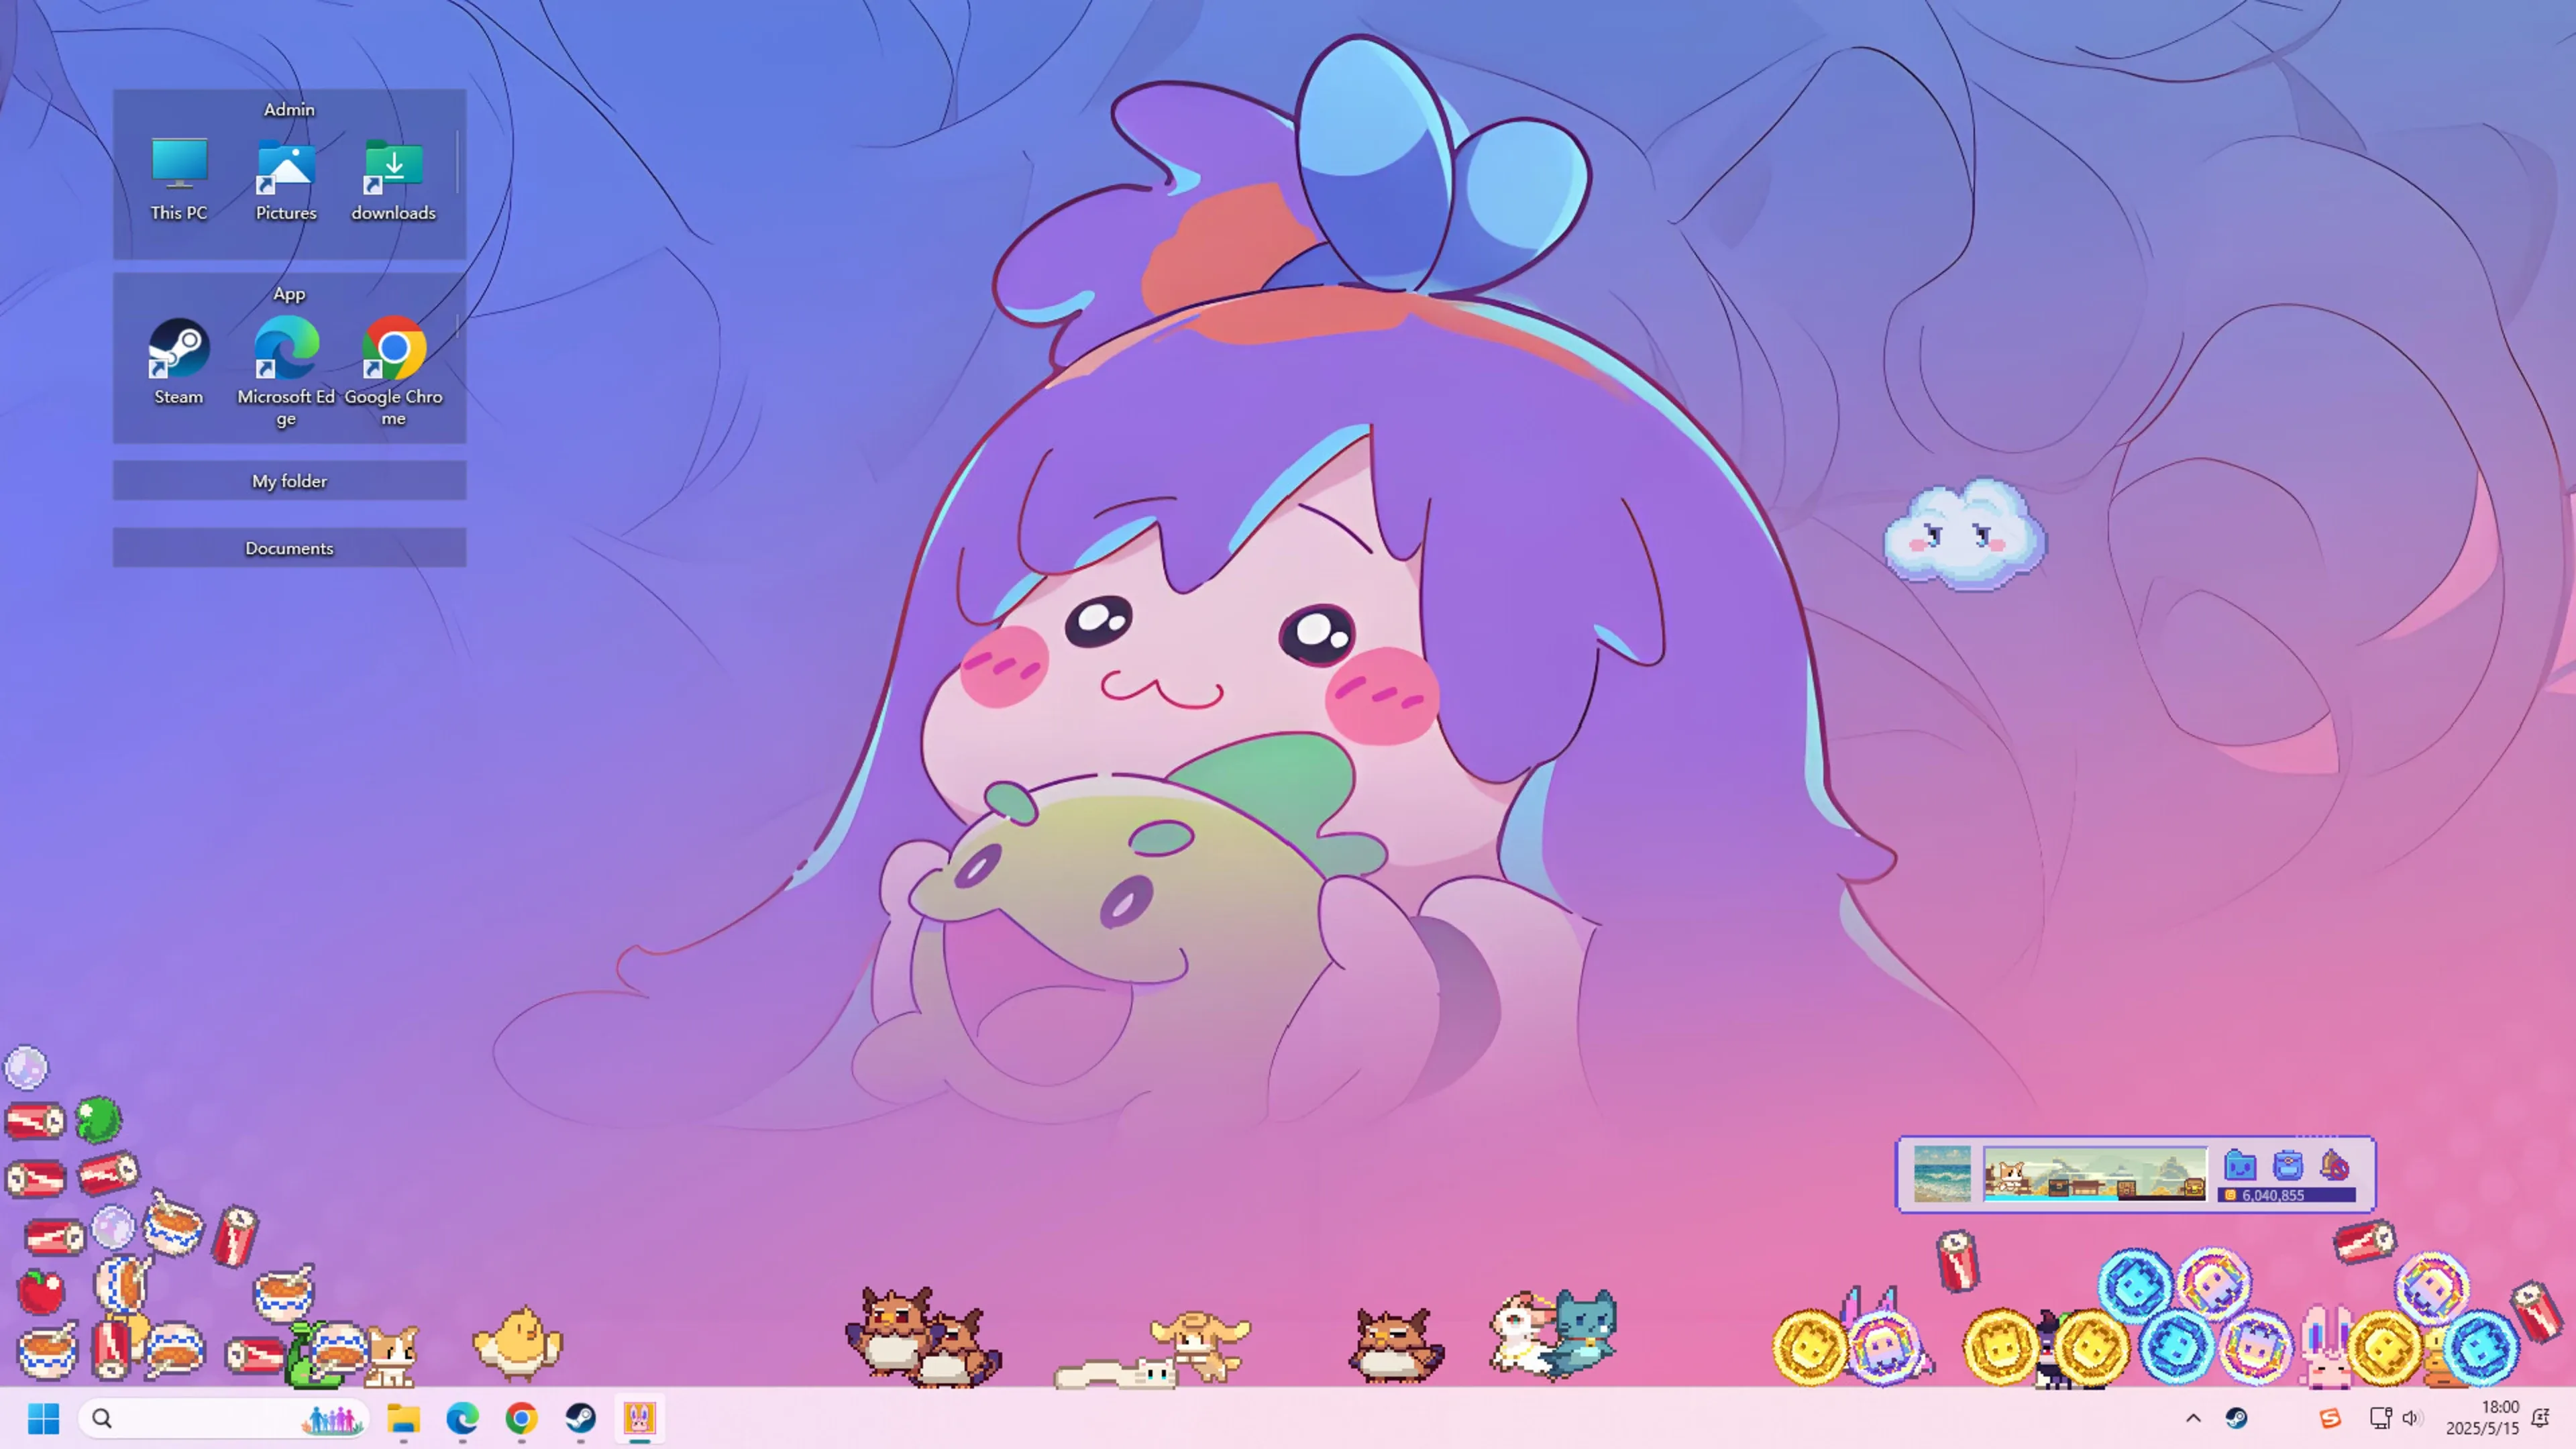Open the blue backpack inventory icon
Viewport: 2576px width, 1449px height.
2288,1166
